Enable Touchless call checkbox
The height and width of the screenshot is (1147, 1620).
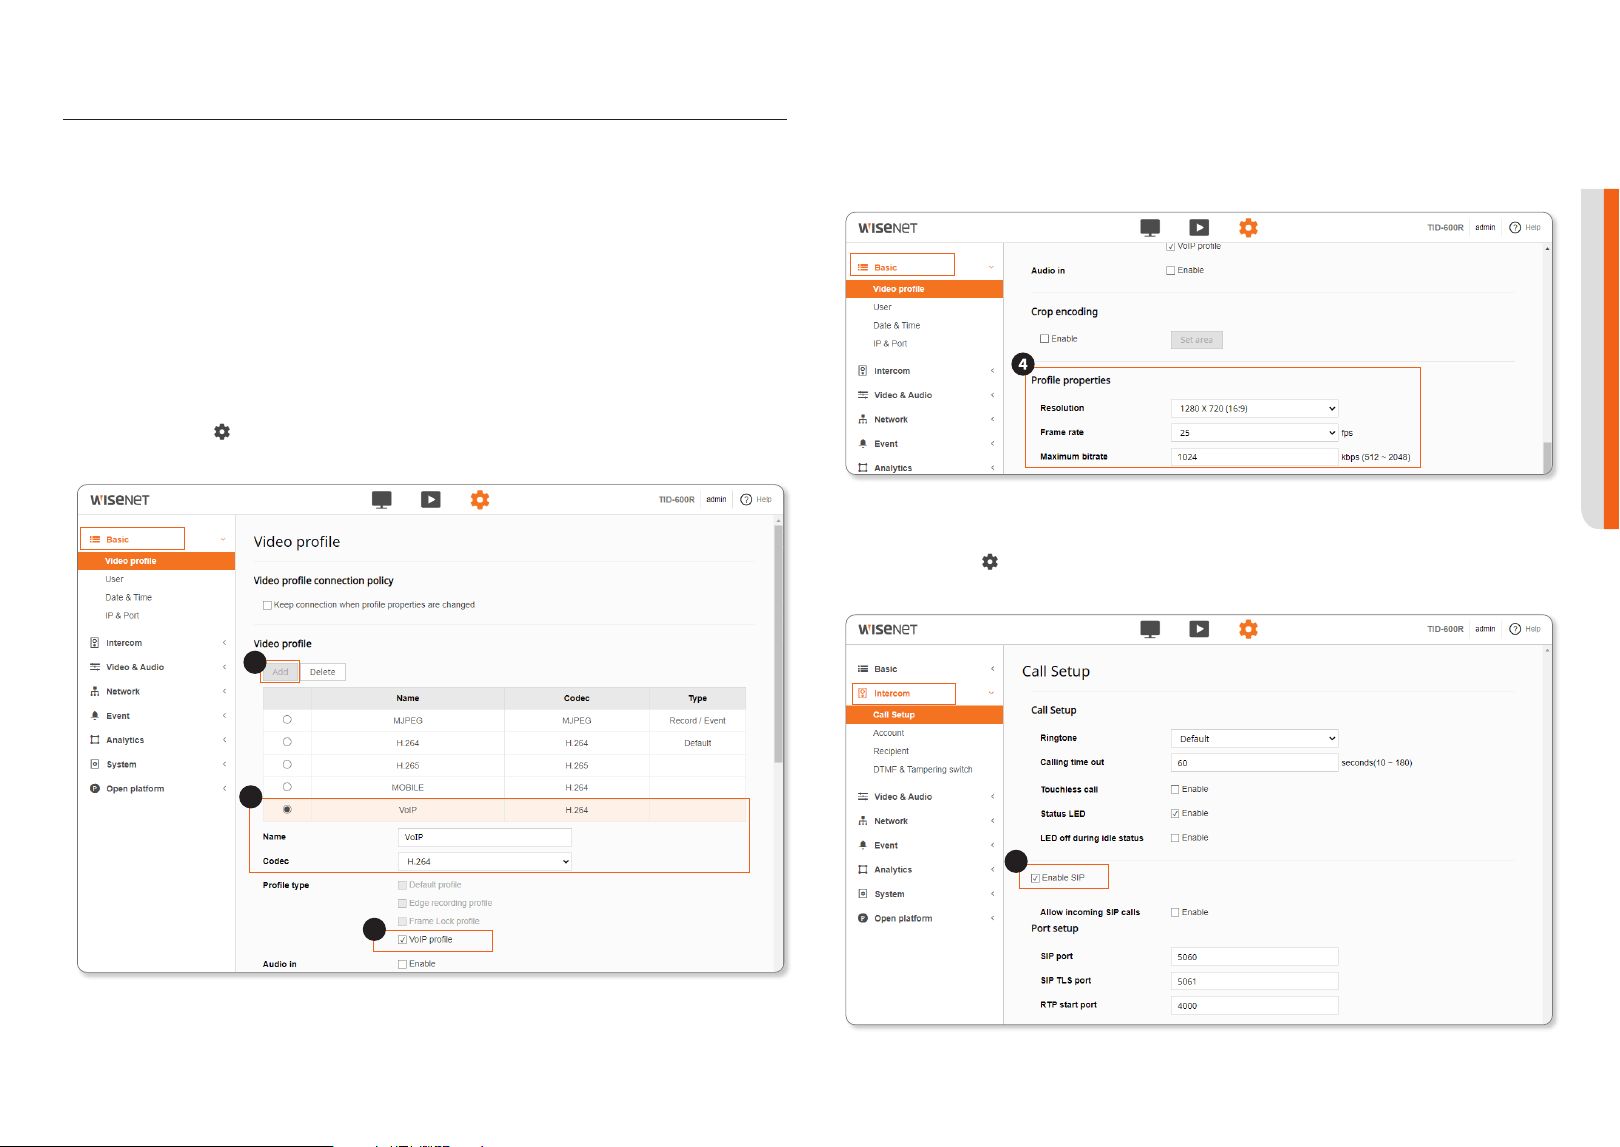[1175, 789]
